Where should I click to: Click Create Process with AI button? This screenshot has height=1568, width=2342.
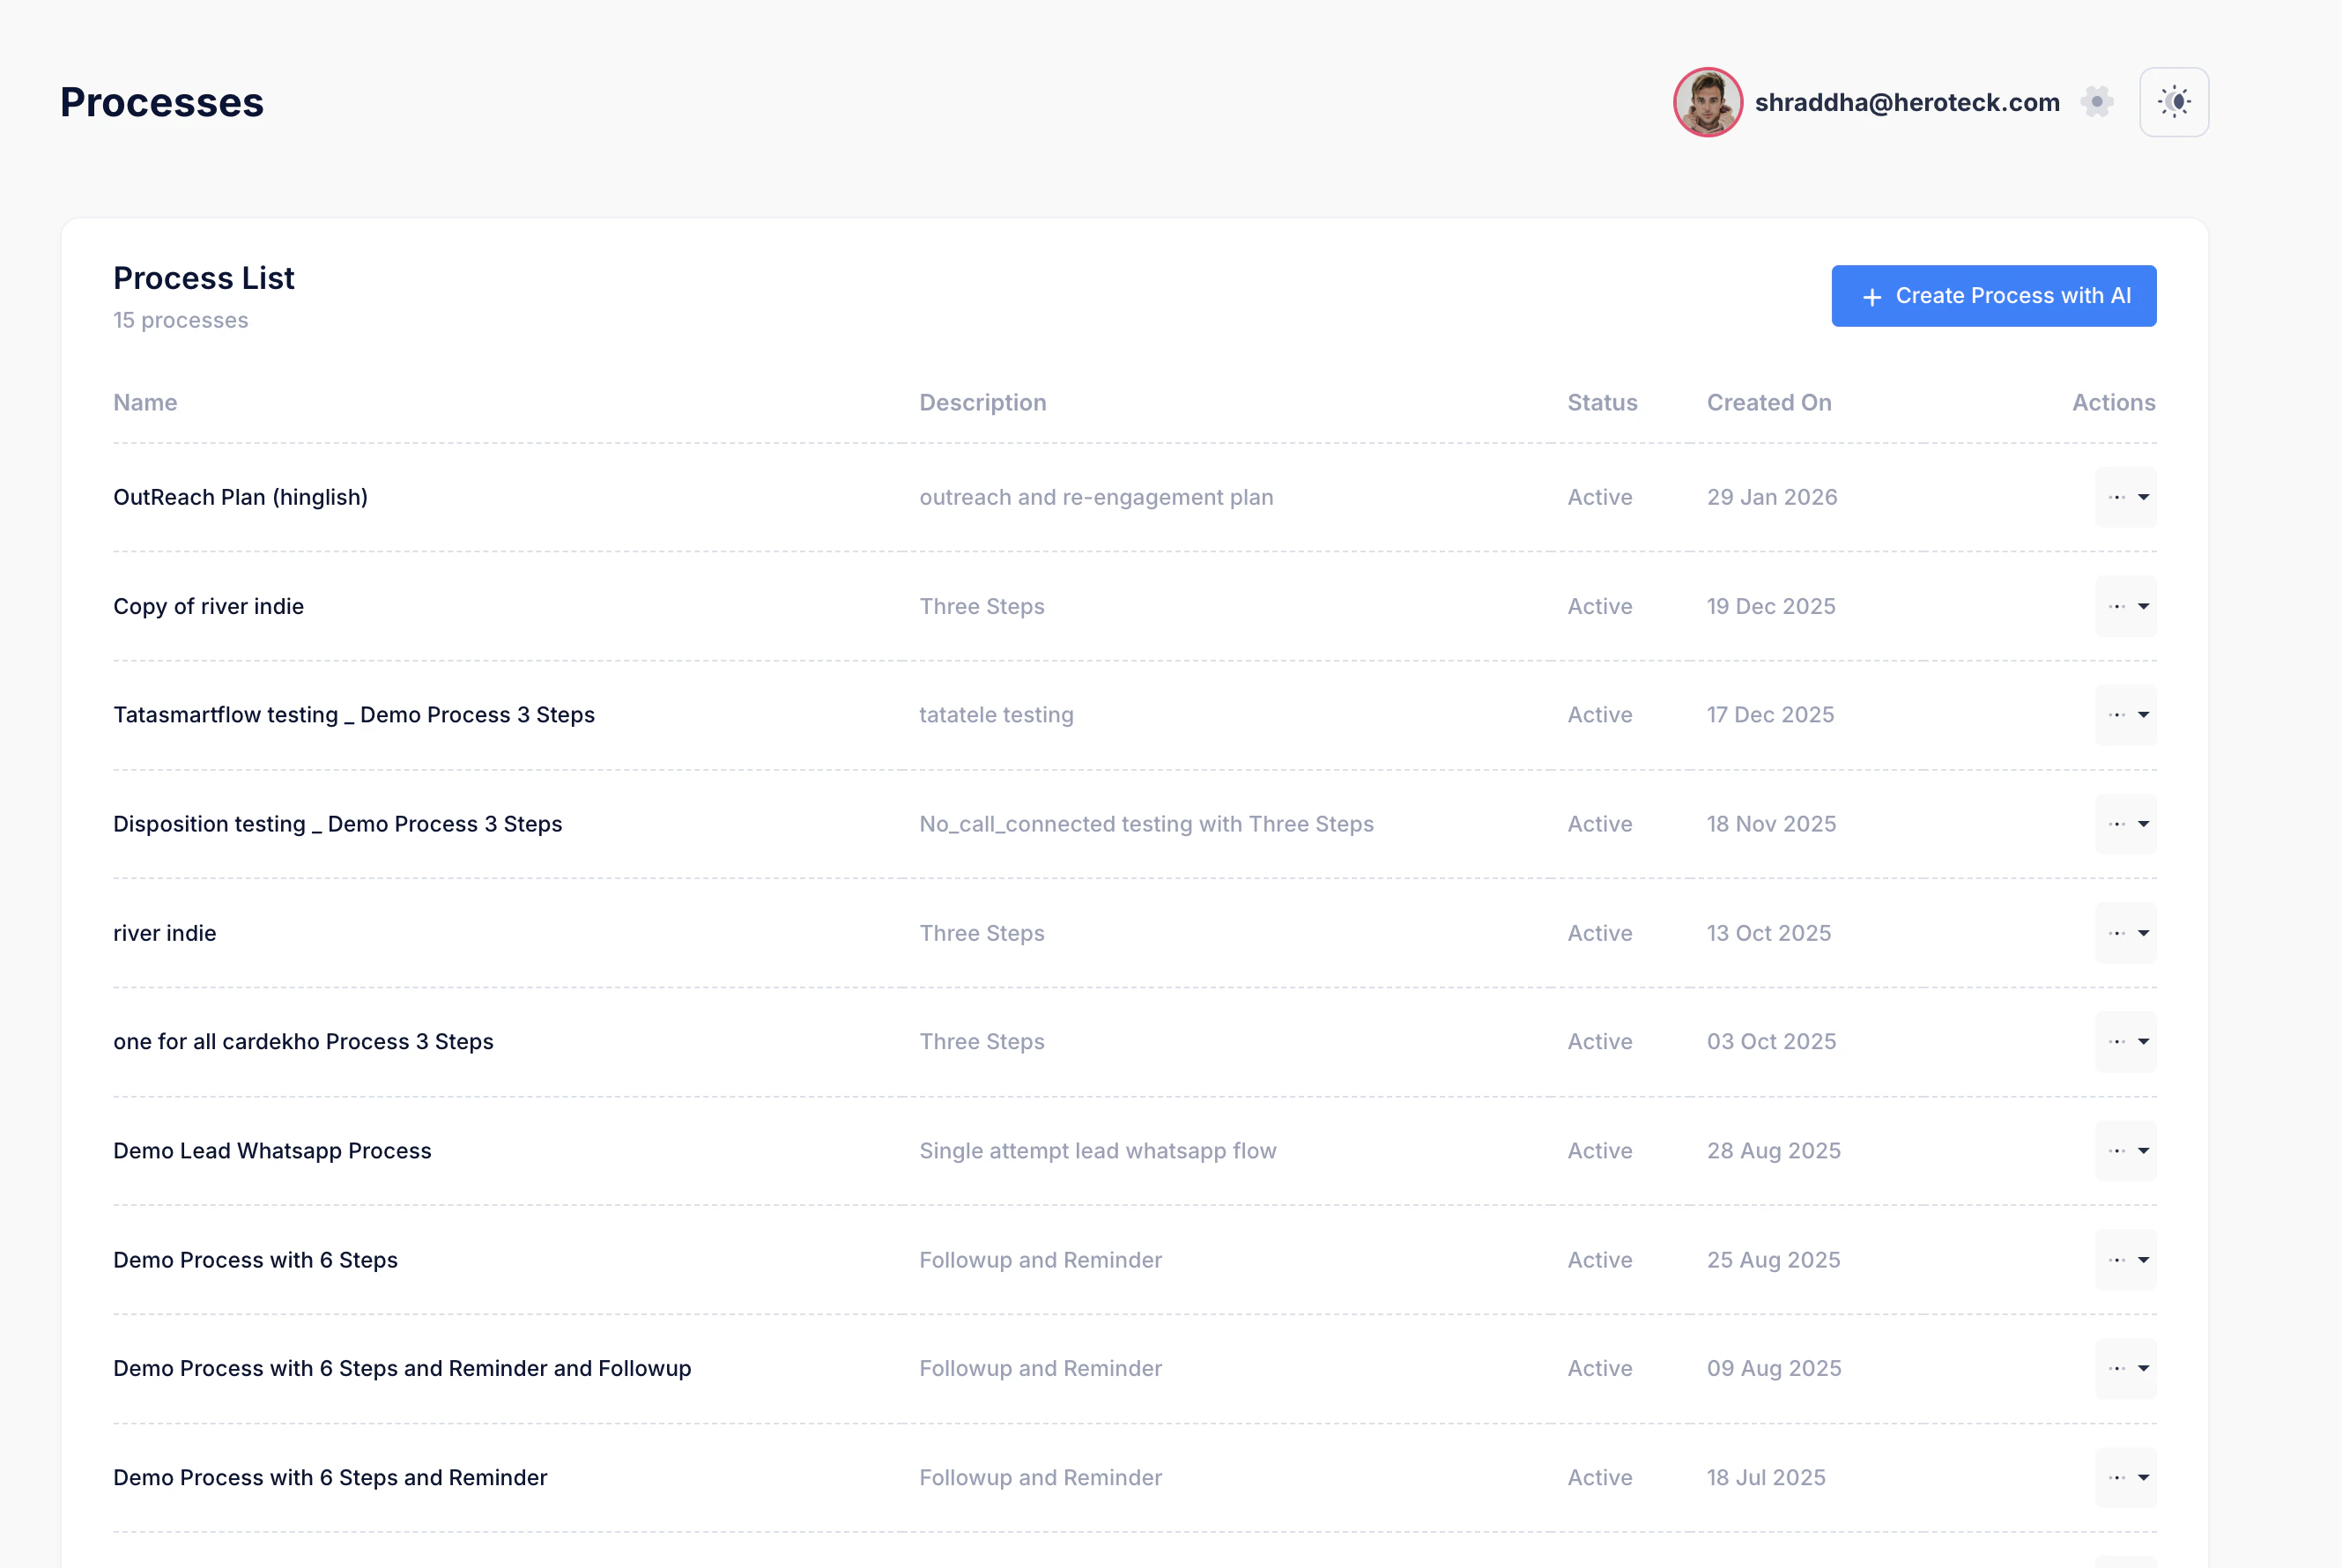(x=1993, y=296)
